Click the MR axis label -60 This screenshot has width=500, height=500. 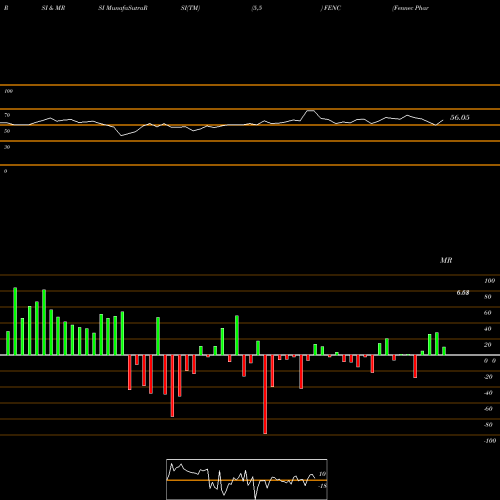coord(488,409)
